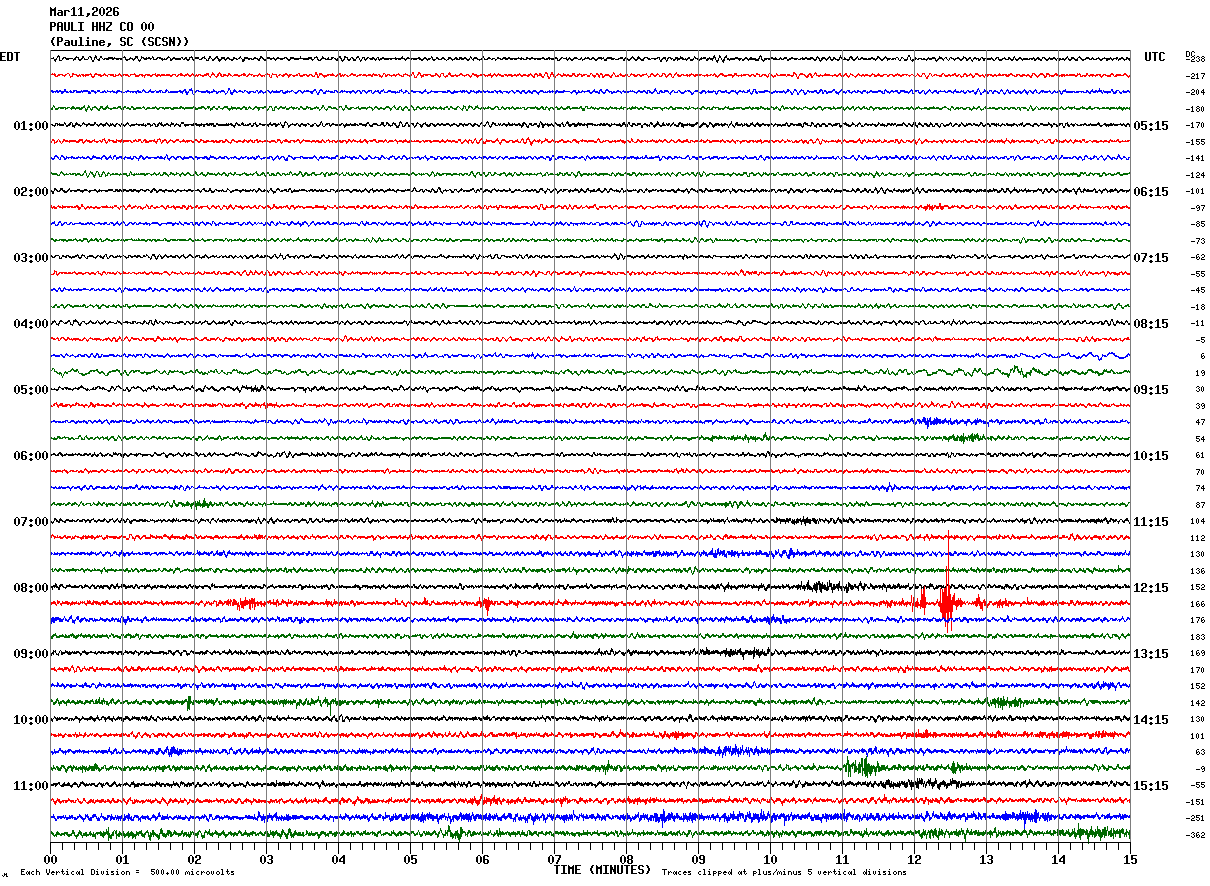Image resolution: width=1210 pixels, height=886 pixels.
Task: Click the 08:00 EDT row label
Action: coord(30,588)
